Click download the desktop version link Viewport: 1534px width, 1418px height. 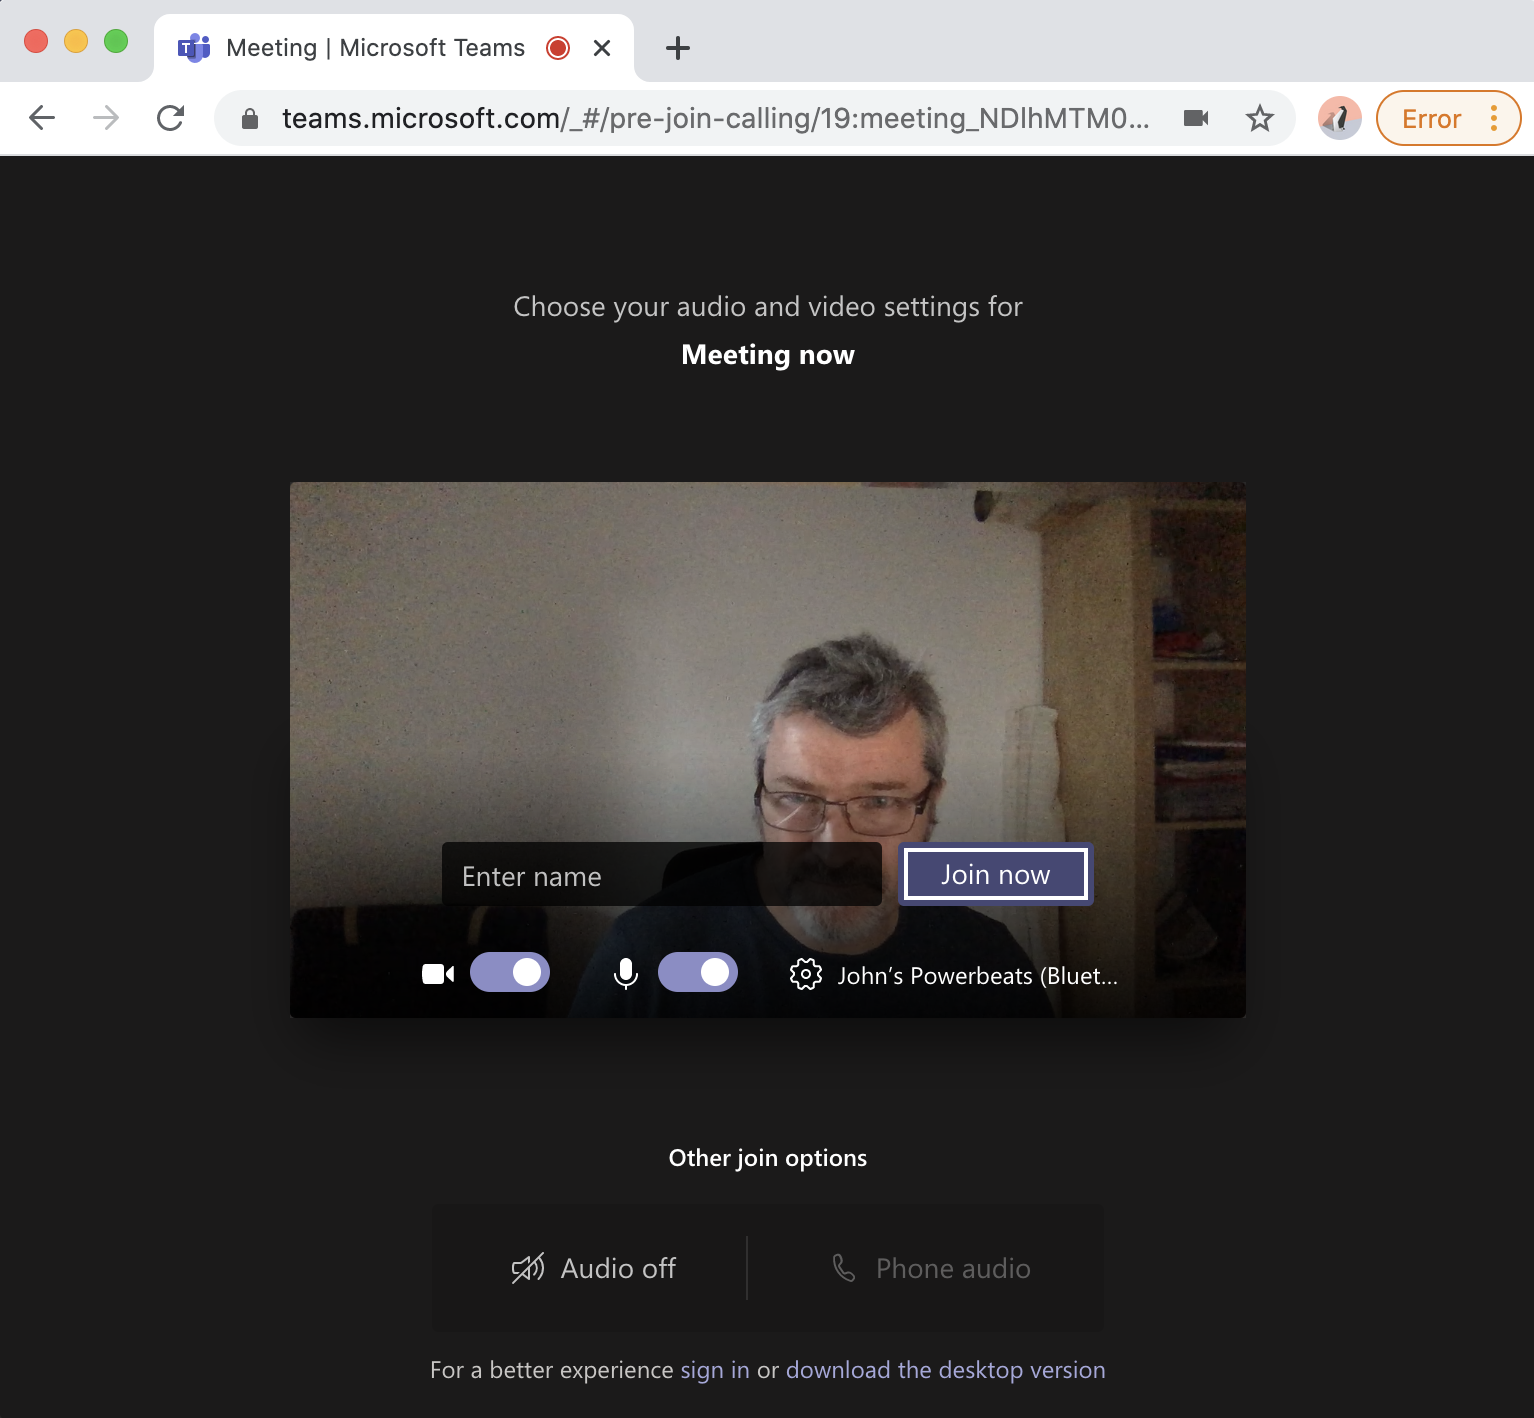945,1370
